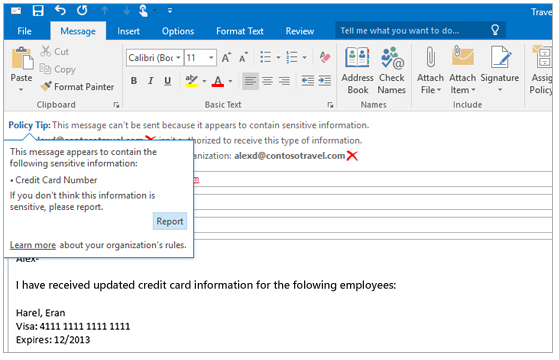Open the Format Text tab
The width and height of the screenshot is (559, 360).
(240, 31)
